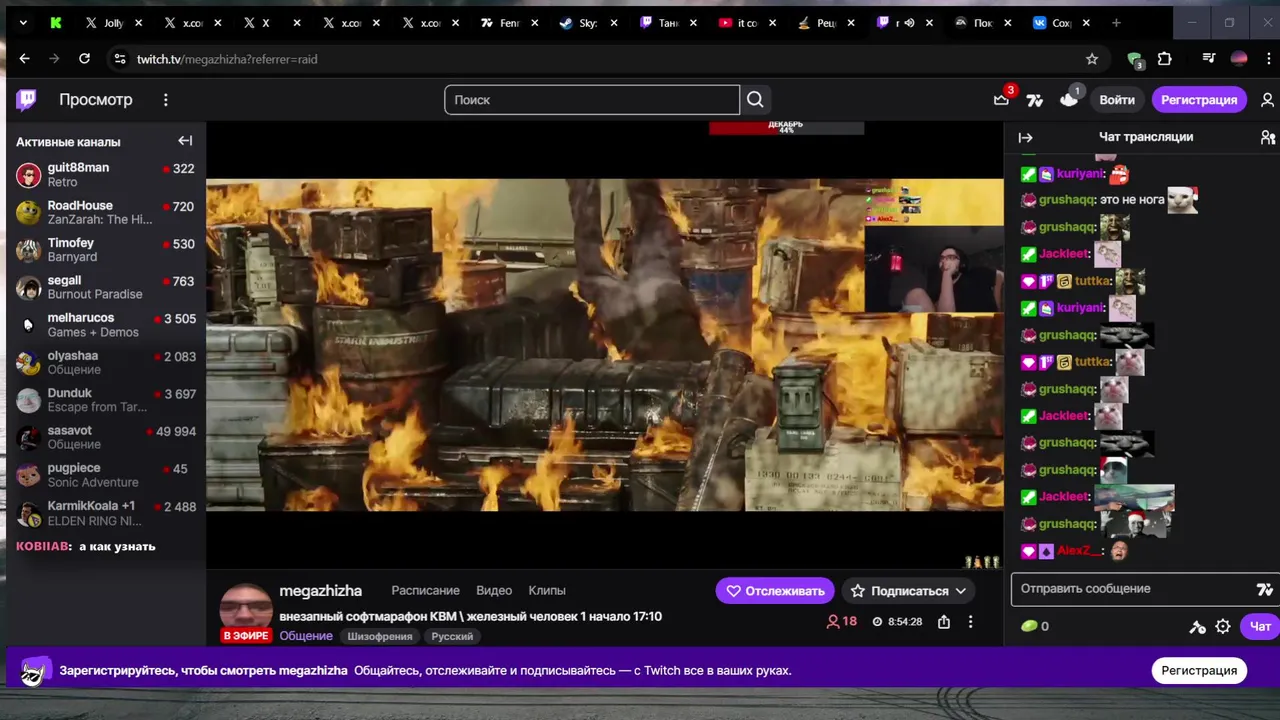Click the Войти login button
The height and width of the screenshot is (720, 1280).
[x=1117, y=100]
